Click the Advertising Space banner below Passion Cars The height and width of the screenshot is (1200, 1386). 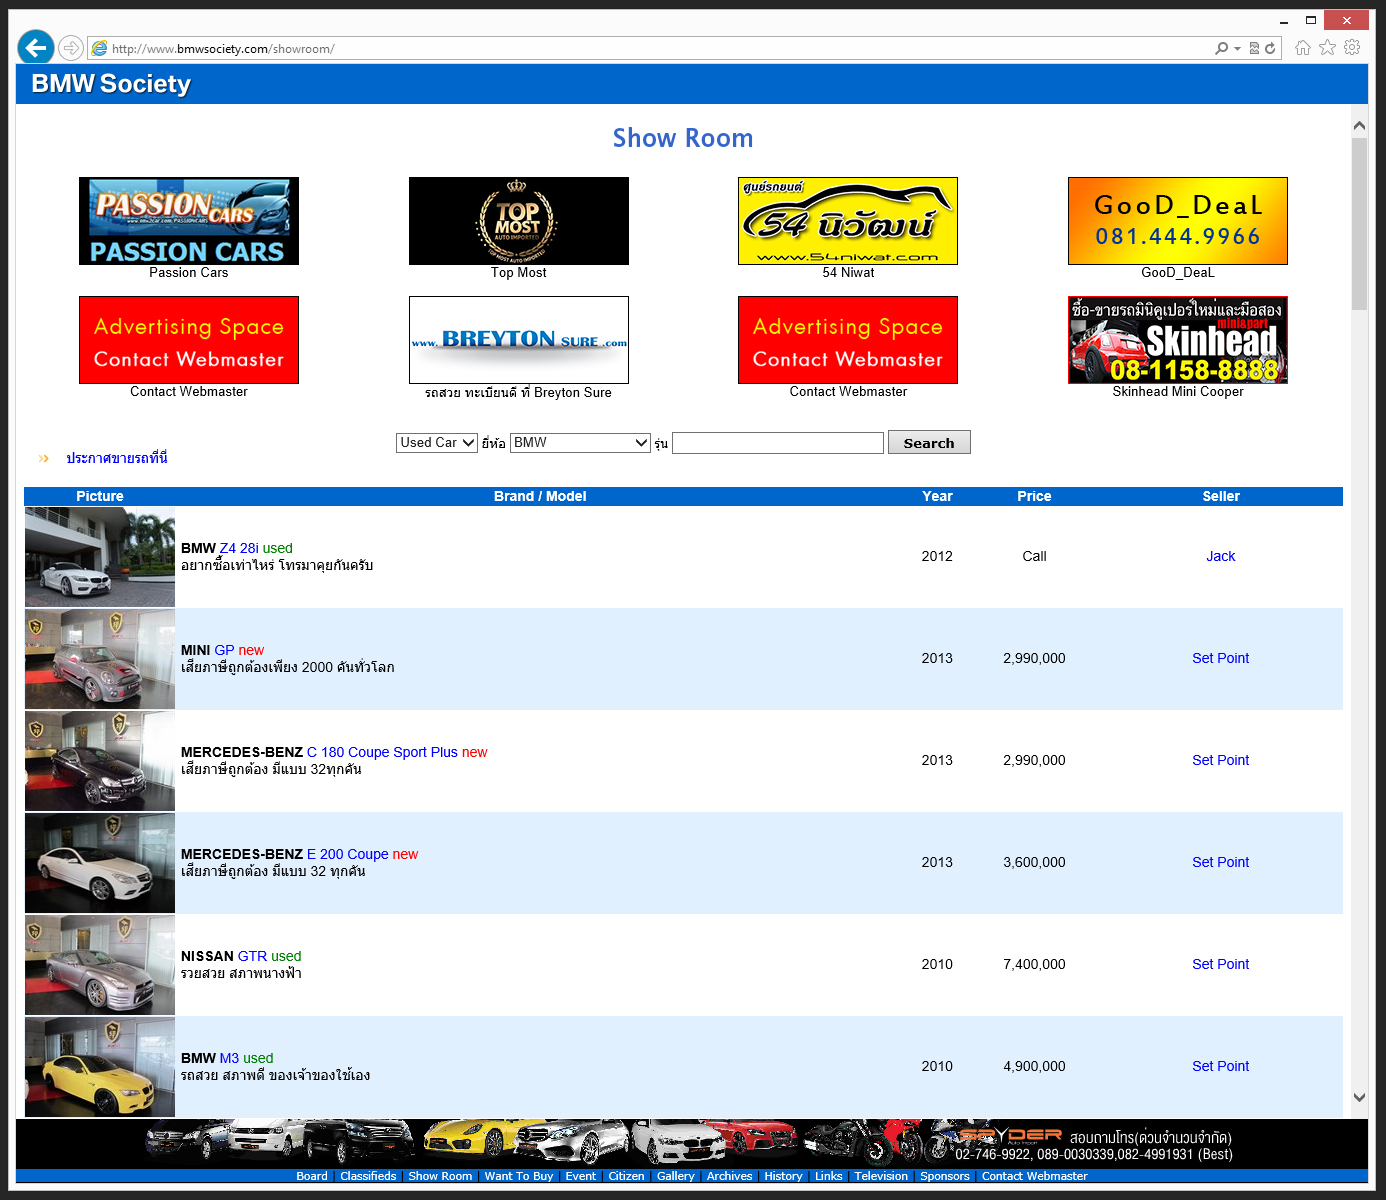pos(189,340)
